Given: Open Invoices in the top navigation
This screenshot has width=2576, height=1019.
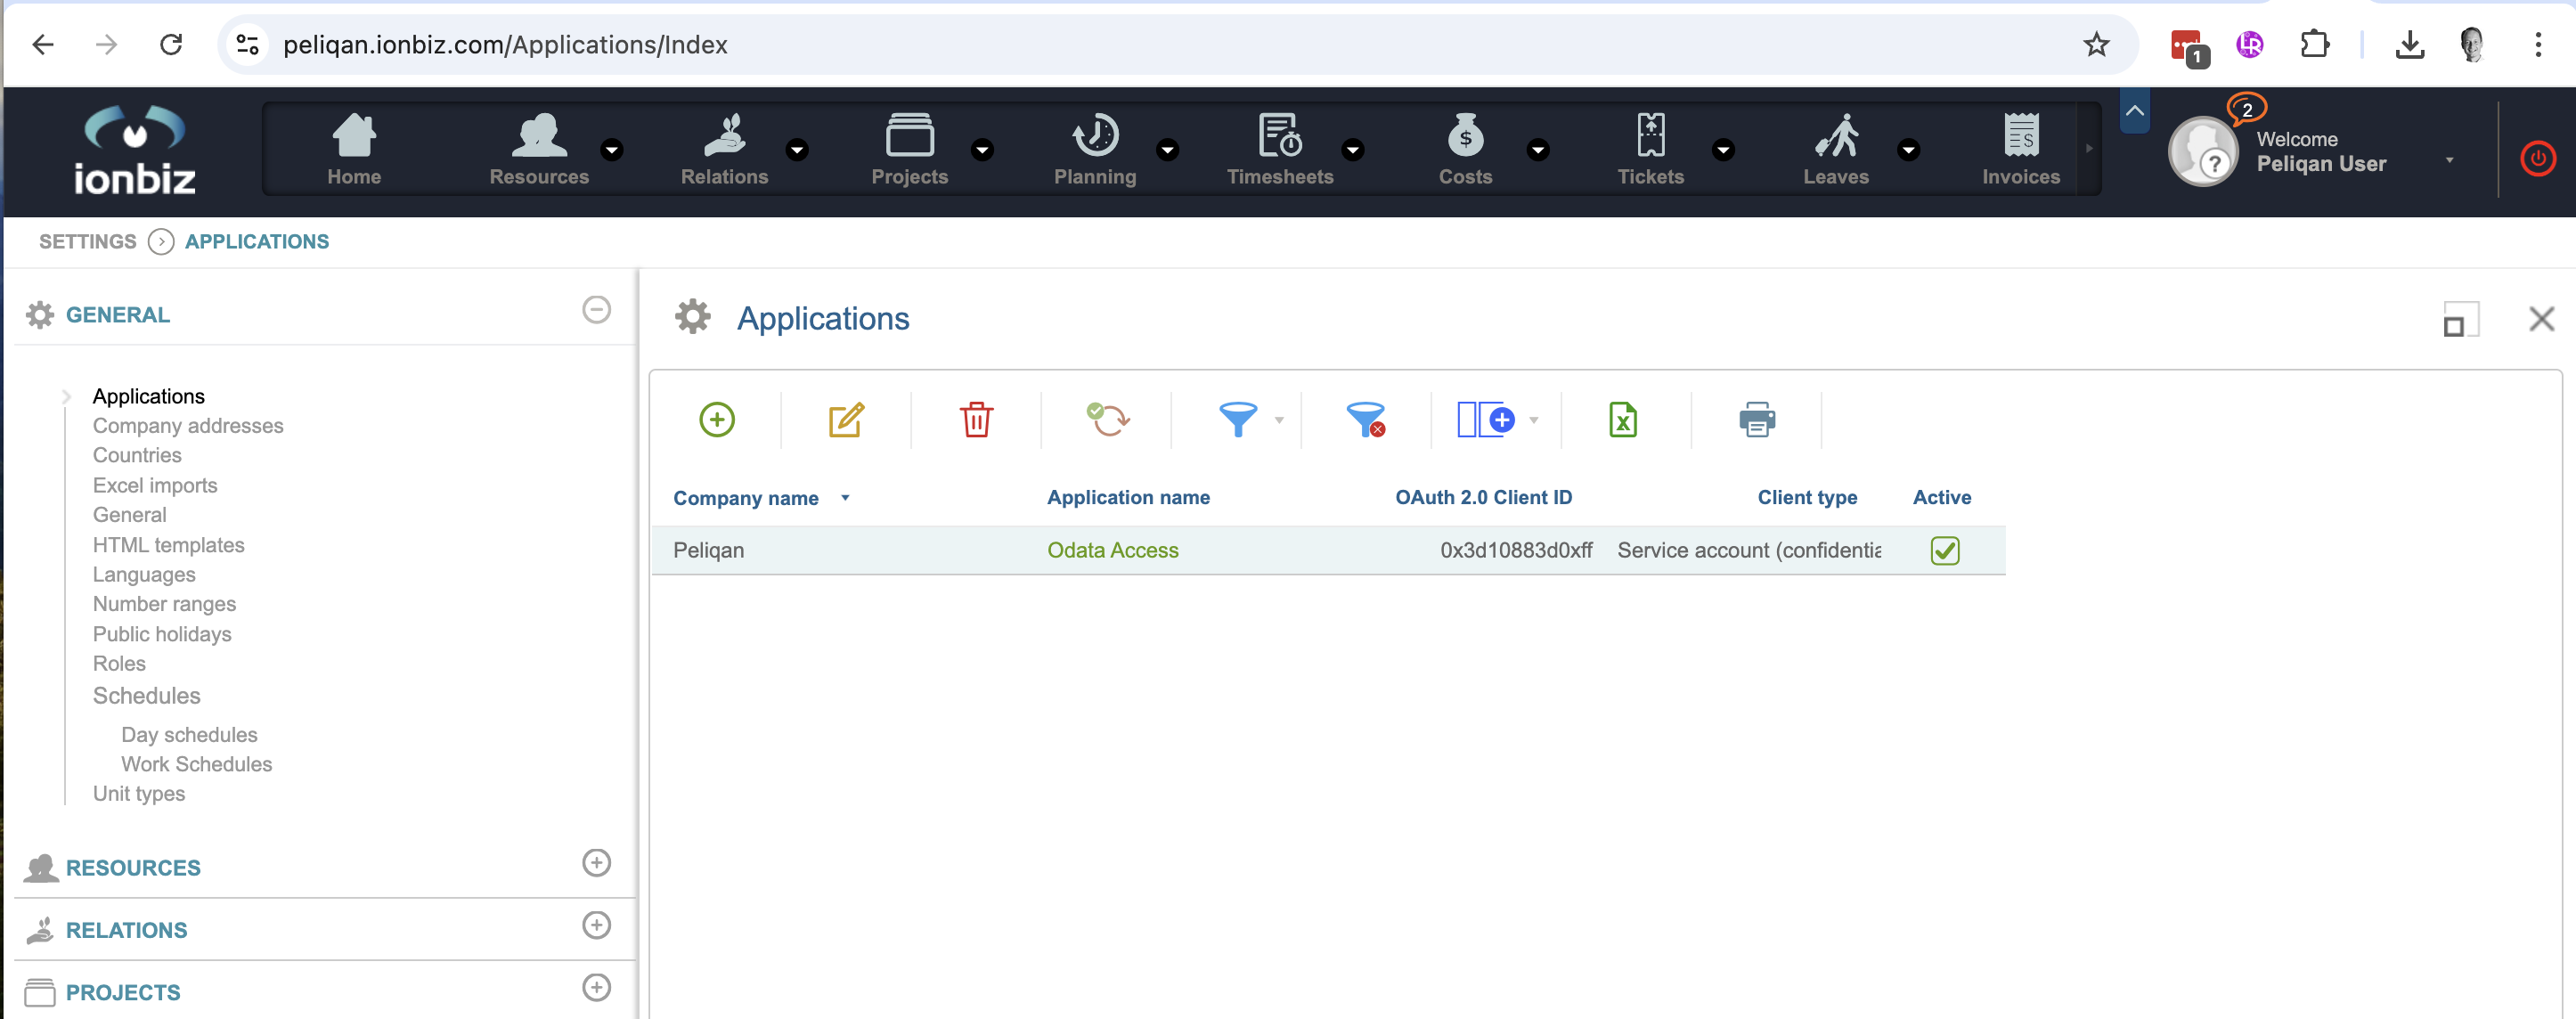Looking at the screenshot, I should click(x=2021, y=149).
